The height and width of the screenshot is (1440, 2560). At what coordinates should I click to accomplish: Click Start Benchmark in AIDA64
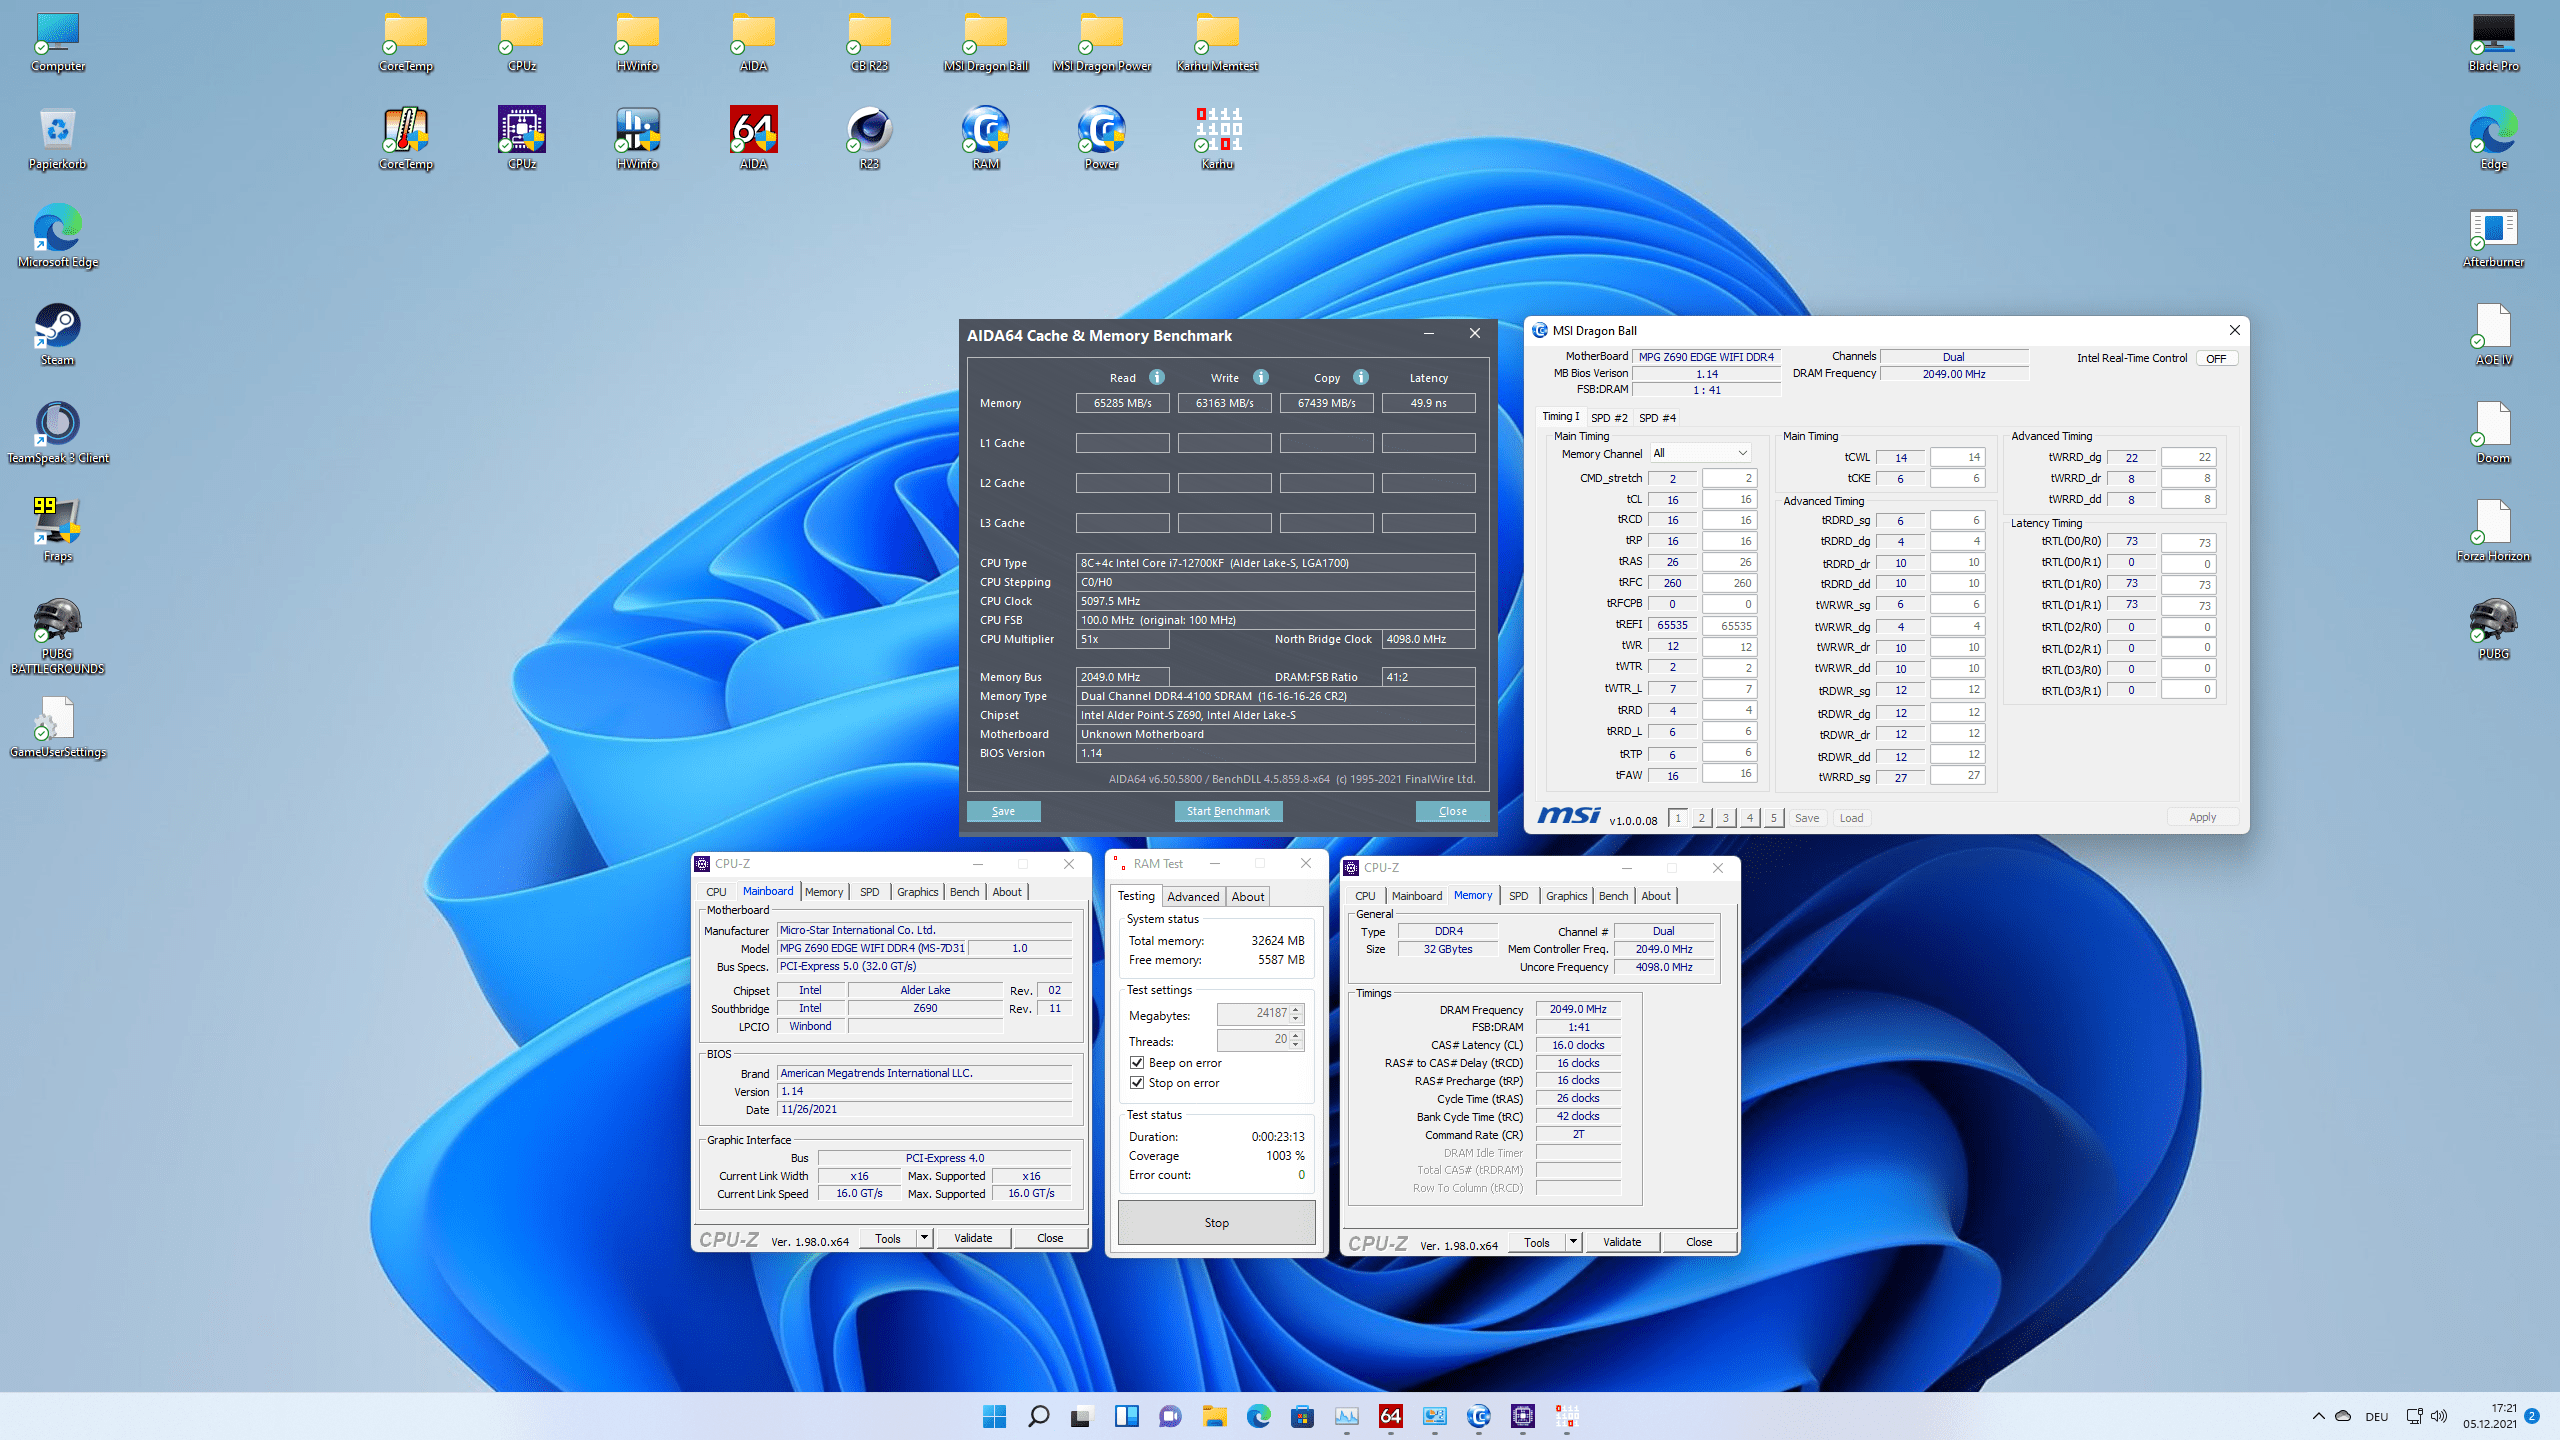coord(1228,811)
